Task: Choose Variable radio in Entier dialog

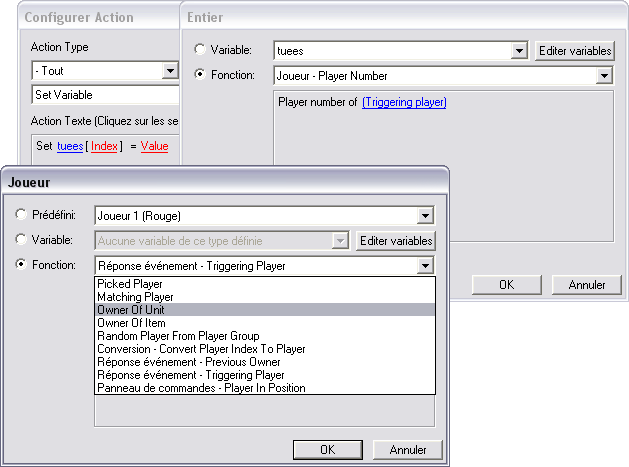Action: point(201,50)
